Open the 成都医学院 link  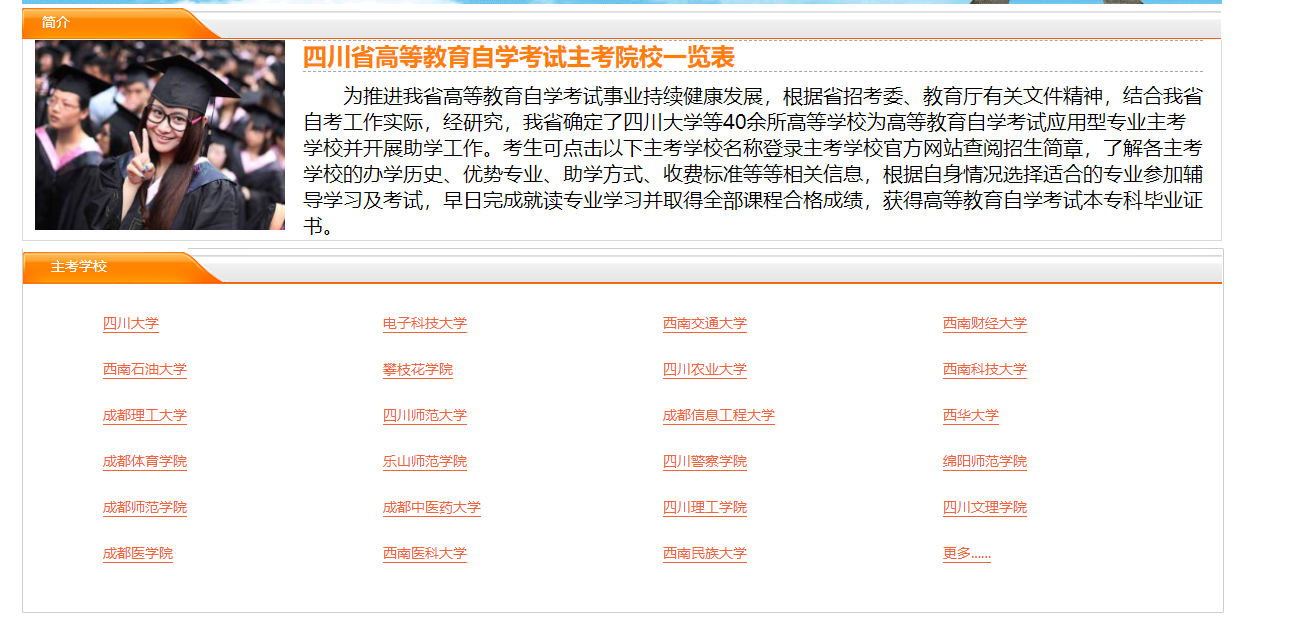138,554
